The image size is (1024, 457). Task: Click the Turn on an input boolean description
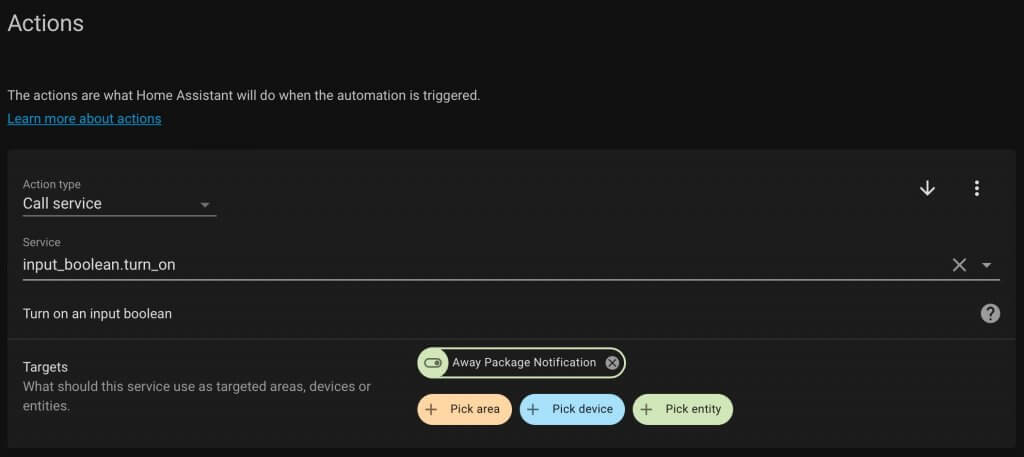tap(97, 314)
